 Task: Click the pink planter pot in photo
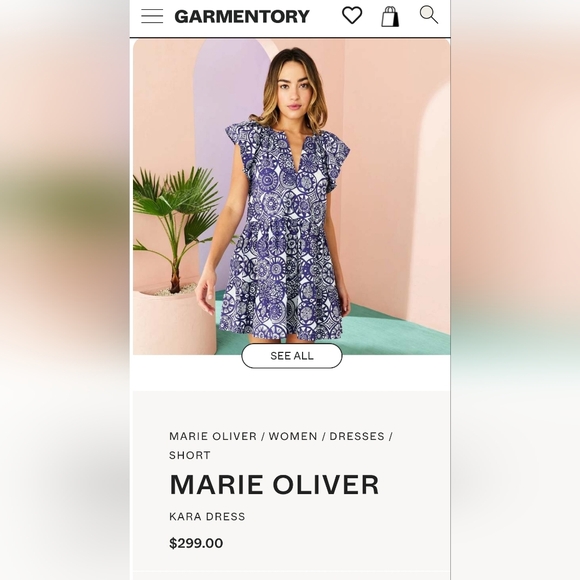pos(173,323)
